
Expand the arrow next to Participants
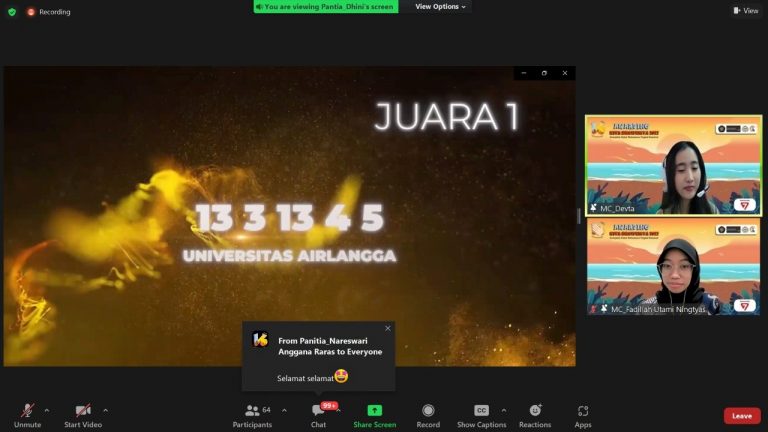284,410
